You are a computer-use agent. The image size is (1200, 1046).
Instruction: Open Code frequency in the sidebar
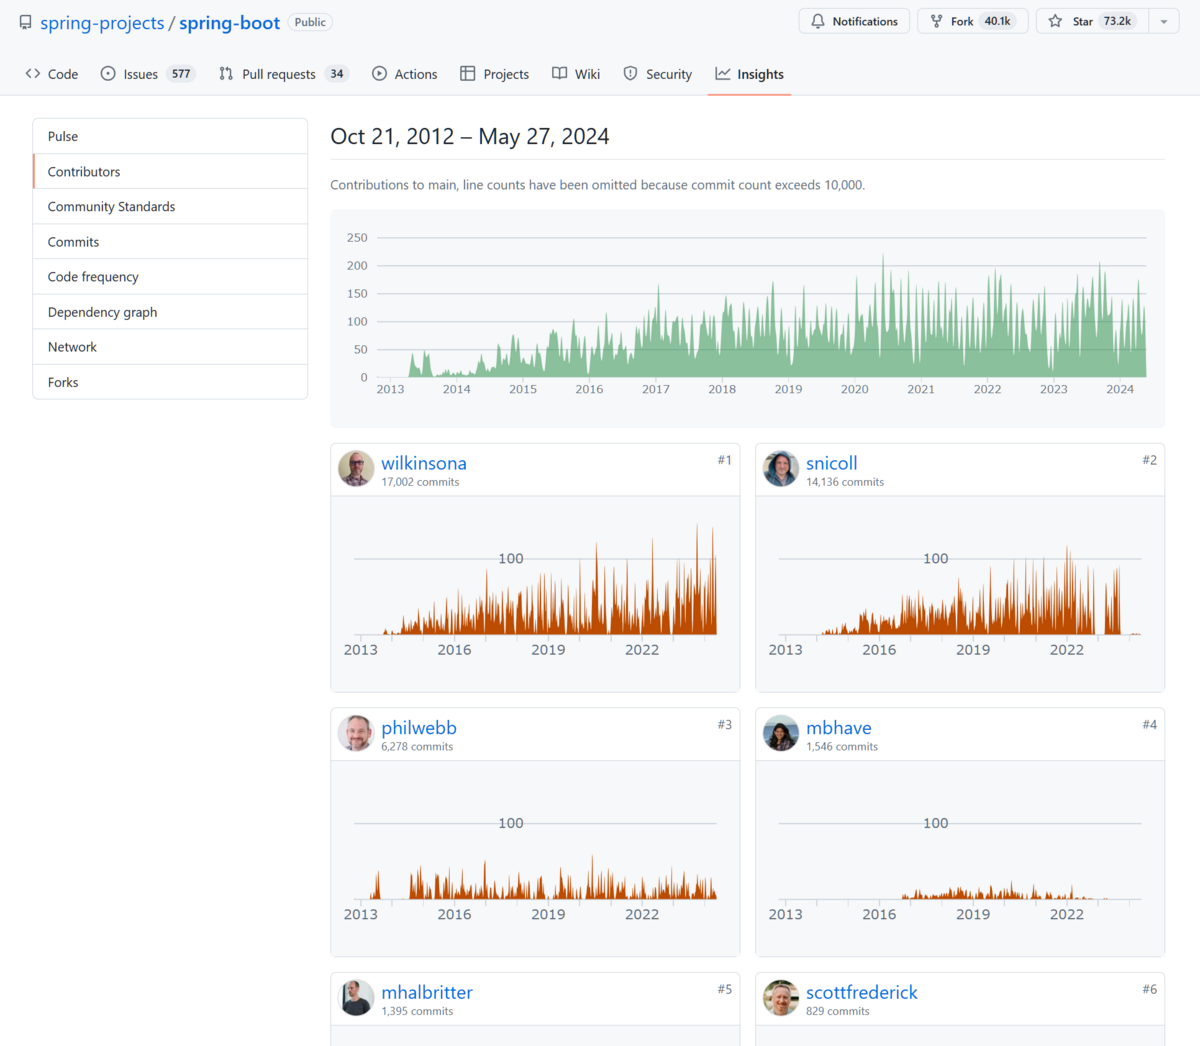click(170, 276)
